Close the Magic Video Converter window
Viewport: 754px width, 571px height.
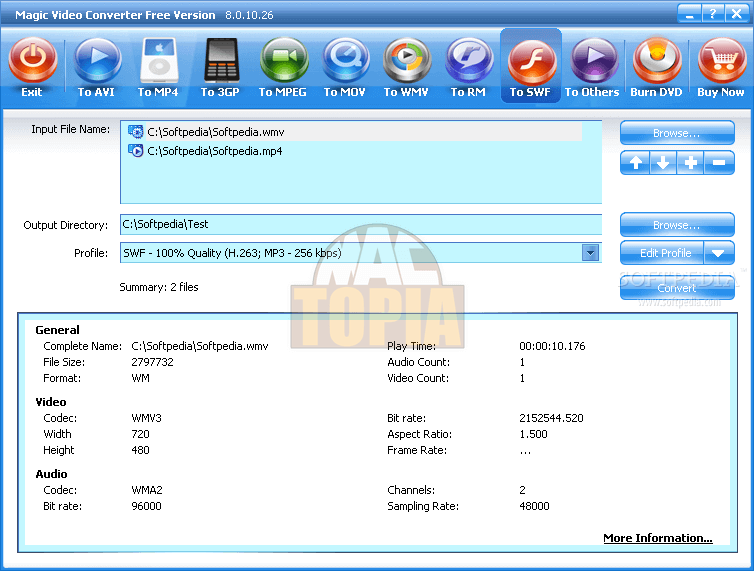[x=737, y=13]
